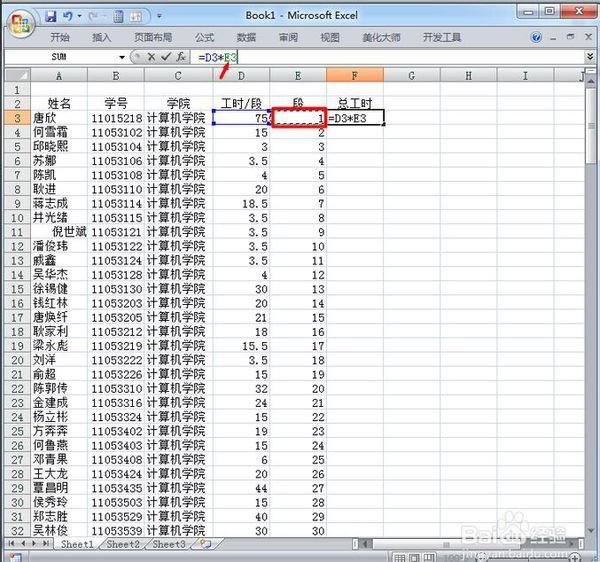Select row 3 header
The width and height of the screenshot is (600, 562).
pyautogui.click(x=17, y=118)
